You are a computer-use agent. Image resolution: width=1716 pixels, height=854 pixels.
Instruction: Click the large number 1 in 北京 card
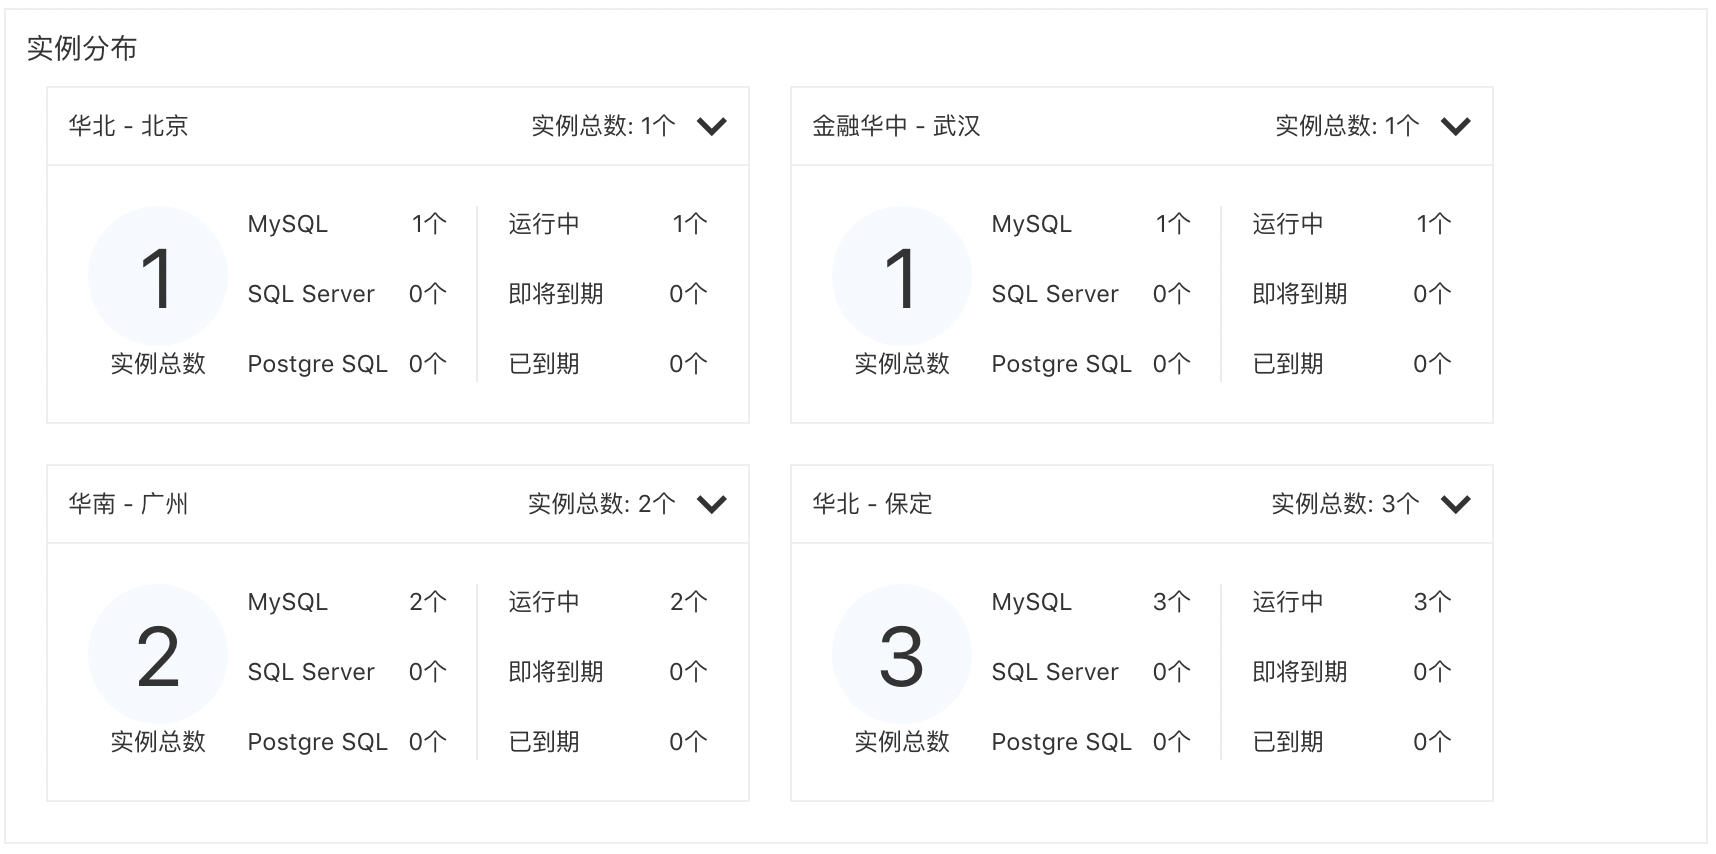click(x=157, y=279)
